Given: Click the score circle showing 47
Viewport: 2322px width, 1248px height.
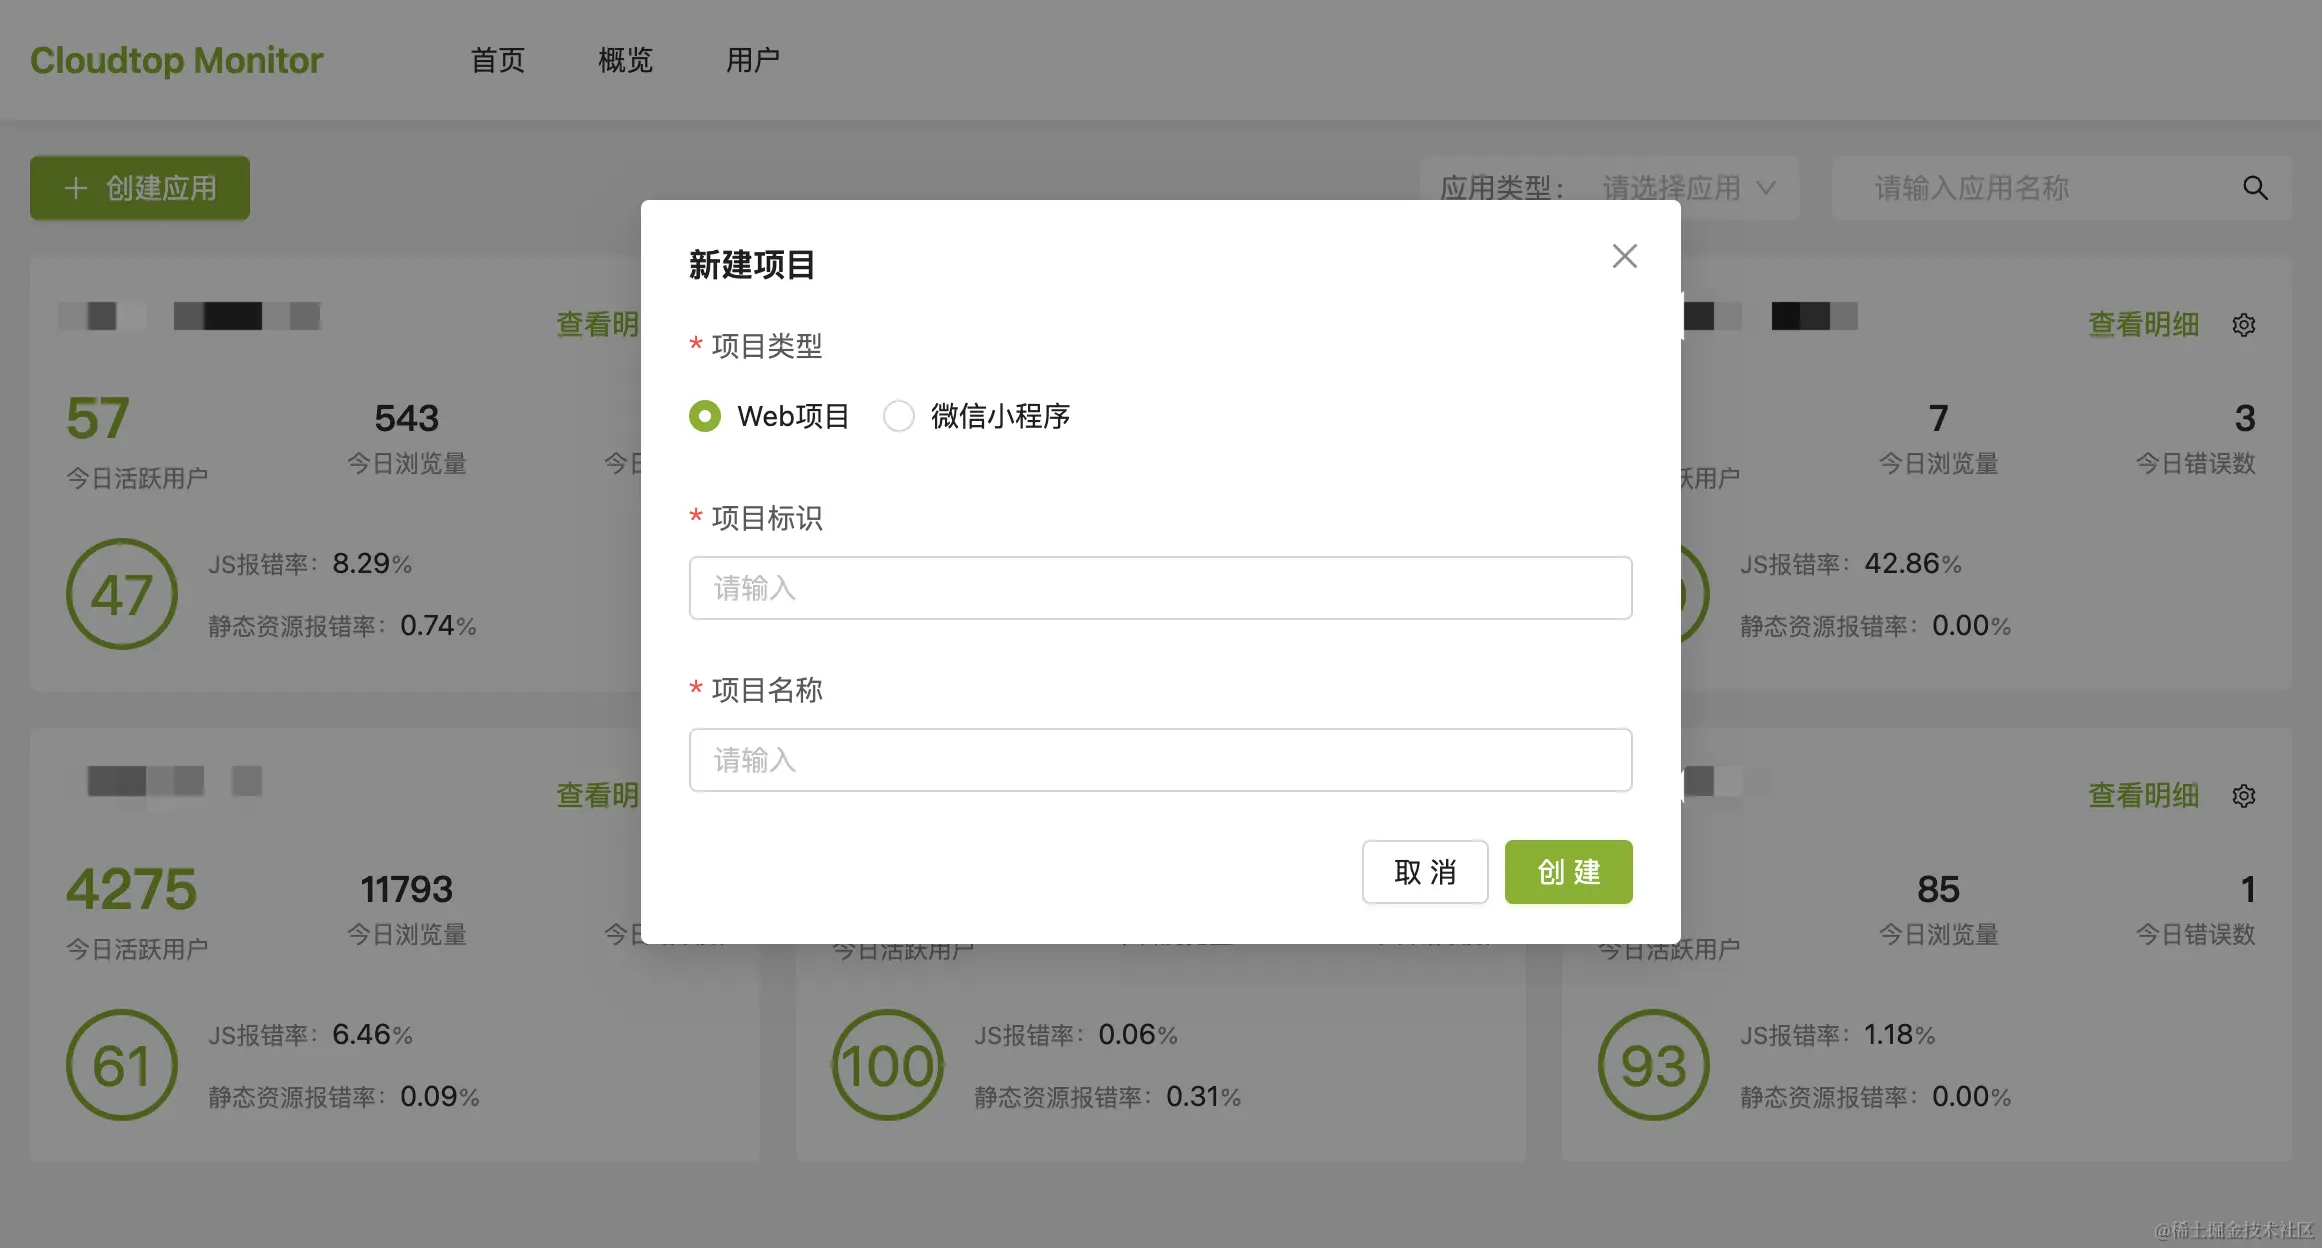Looking at the screenshot, I should (x=122, y=594).
